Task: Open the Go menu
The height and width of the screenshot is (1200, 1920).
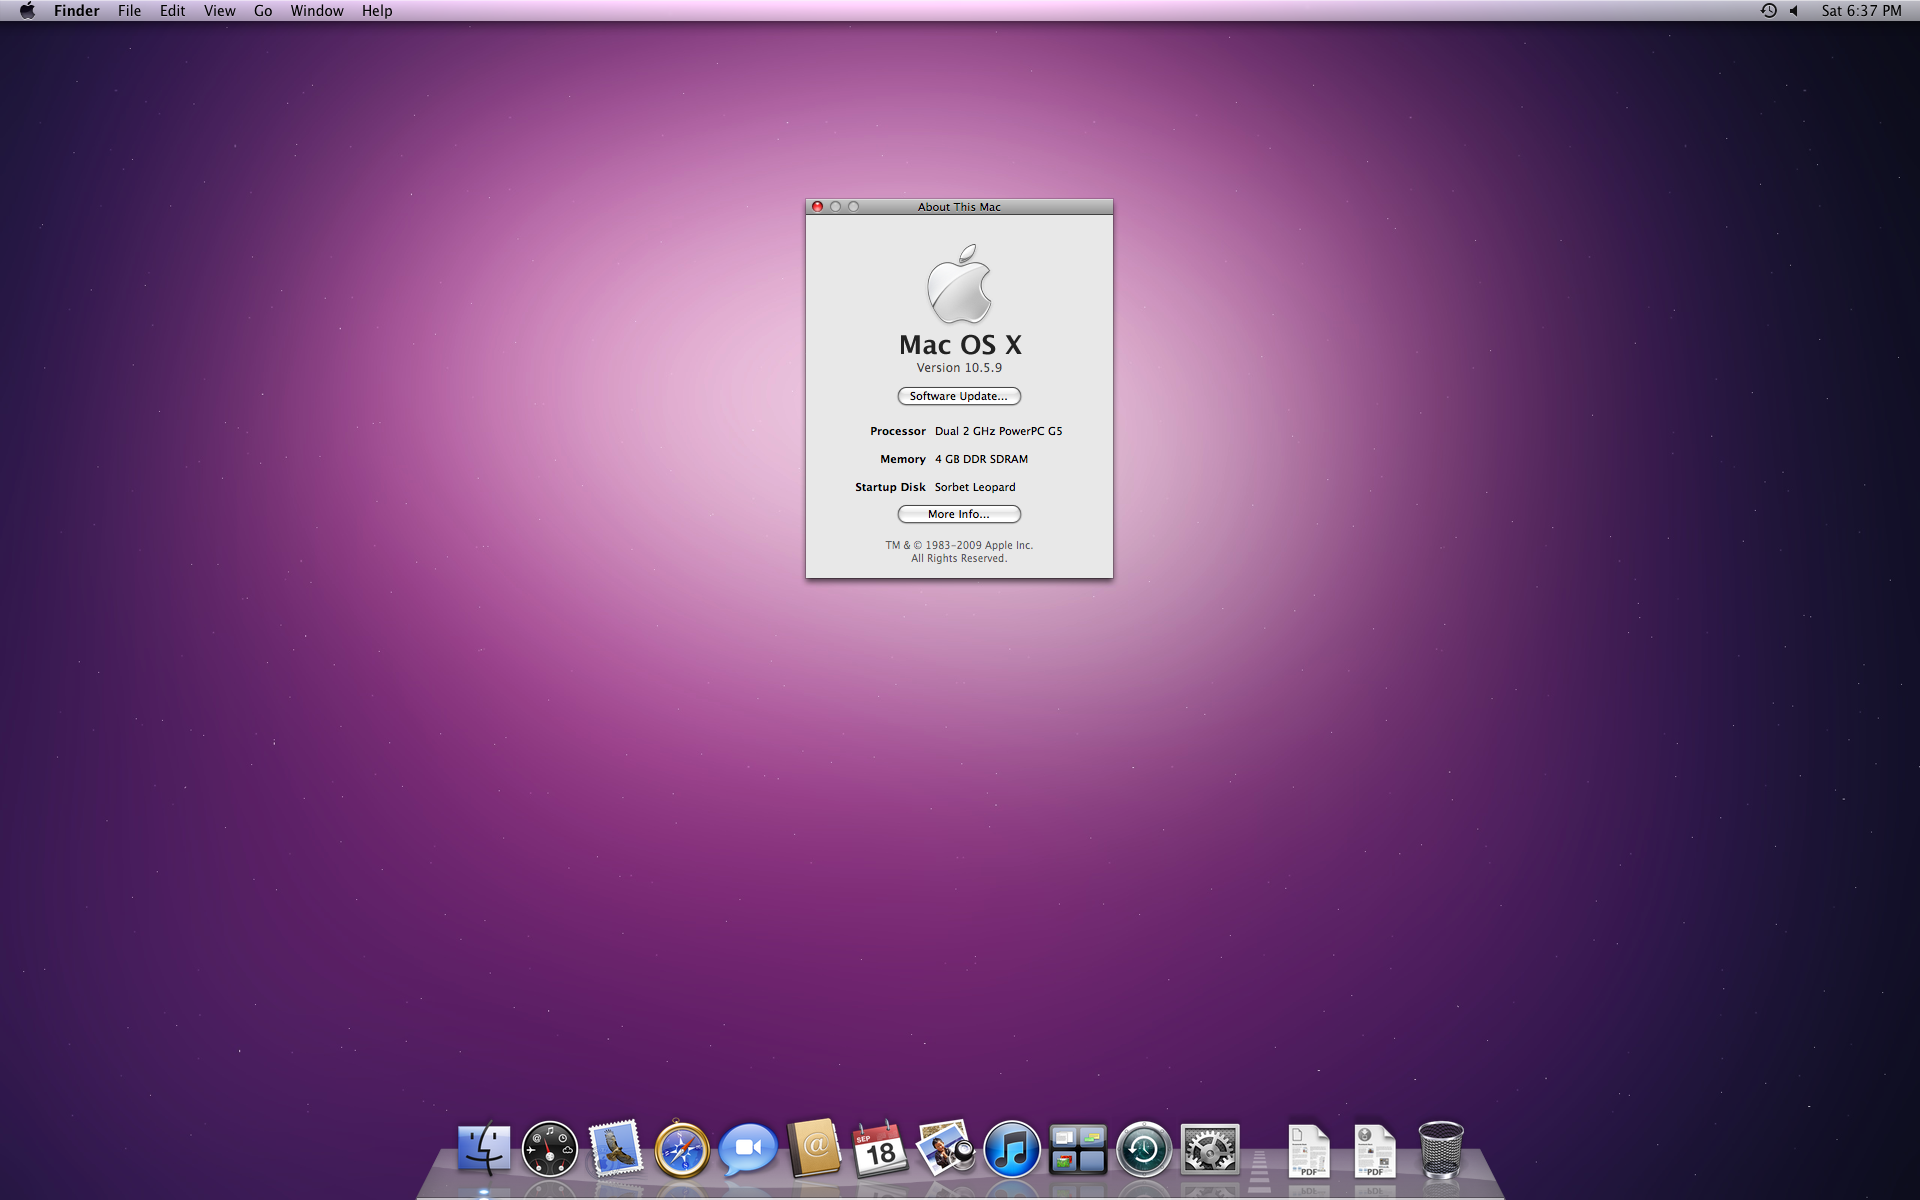Action: point(263,11)
